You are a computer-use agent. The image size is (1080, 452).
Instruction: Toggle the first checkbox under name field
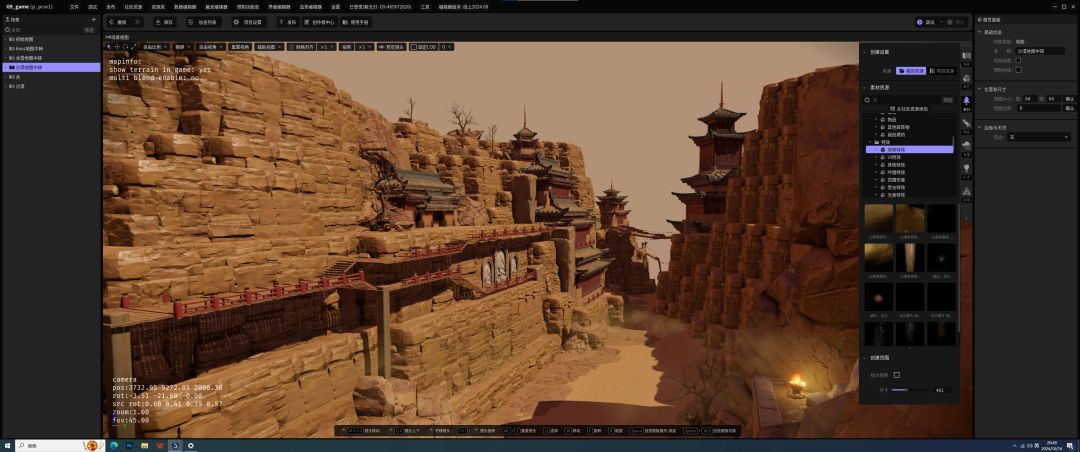(x=1018, y=60)
